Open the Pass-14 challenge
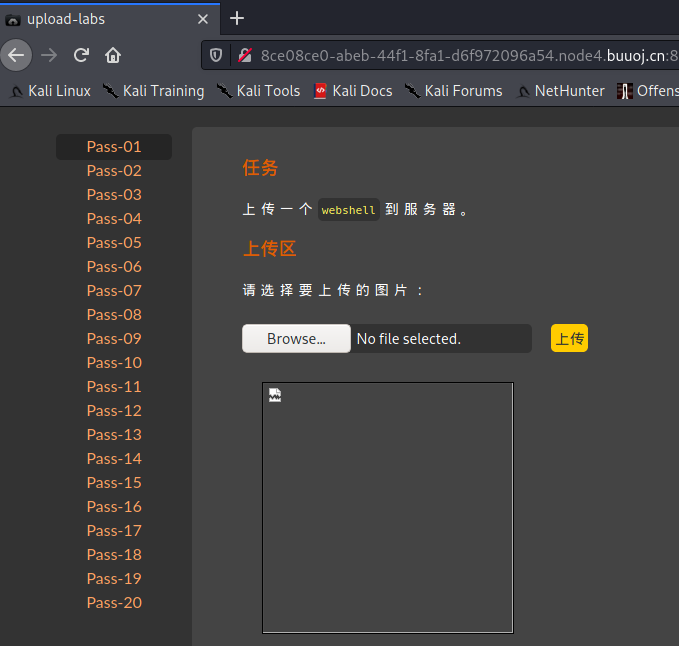679x646 pixels. click(x=114, y=459)
